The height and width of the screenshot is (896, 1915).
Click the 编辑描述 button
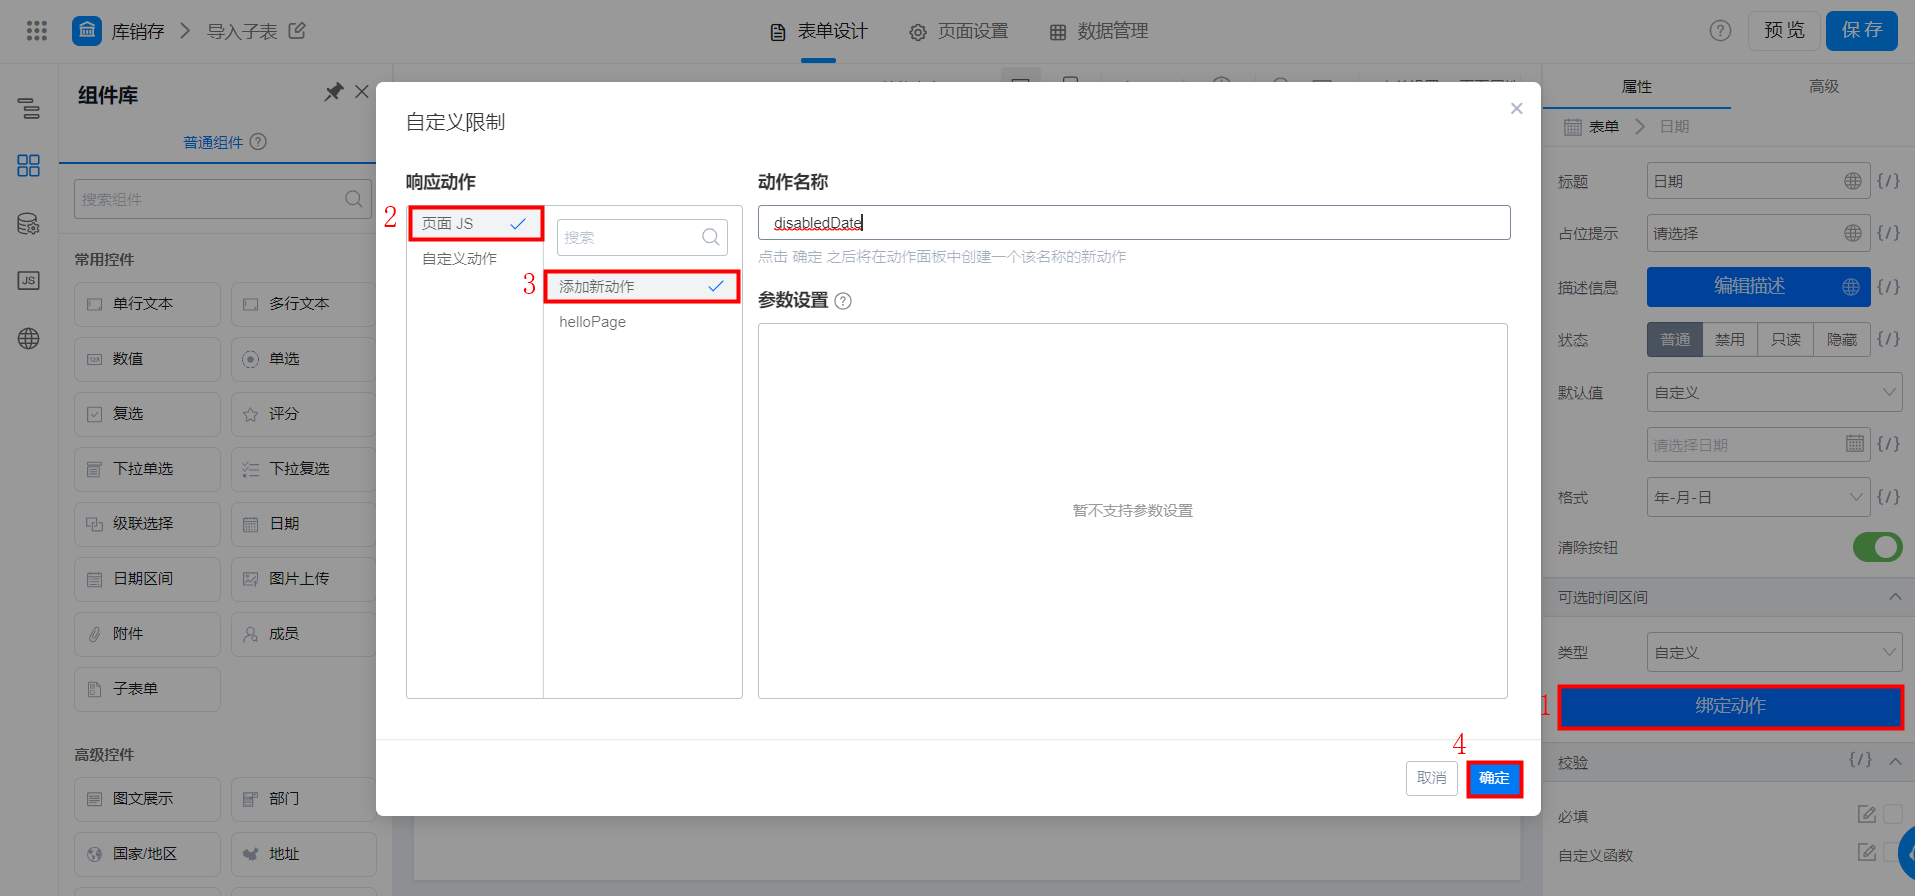[x=1759, y=287]
